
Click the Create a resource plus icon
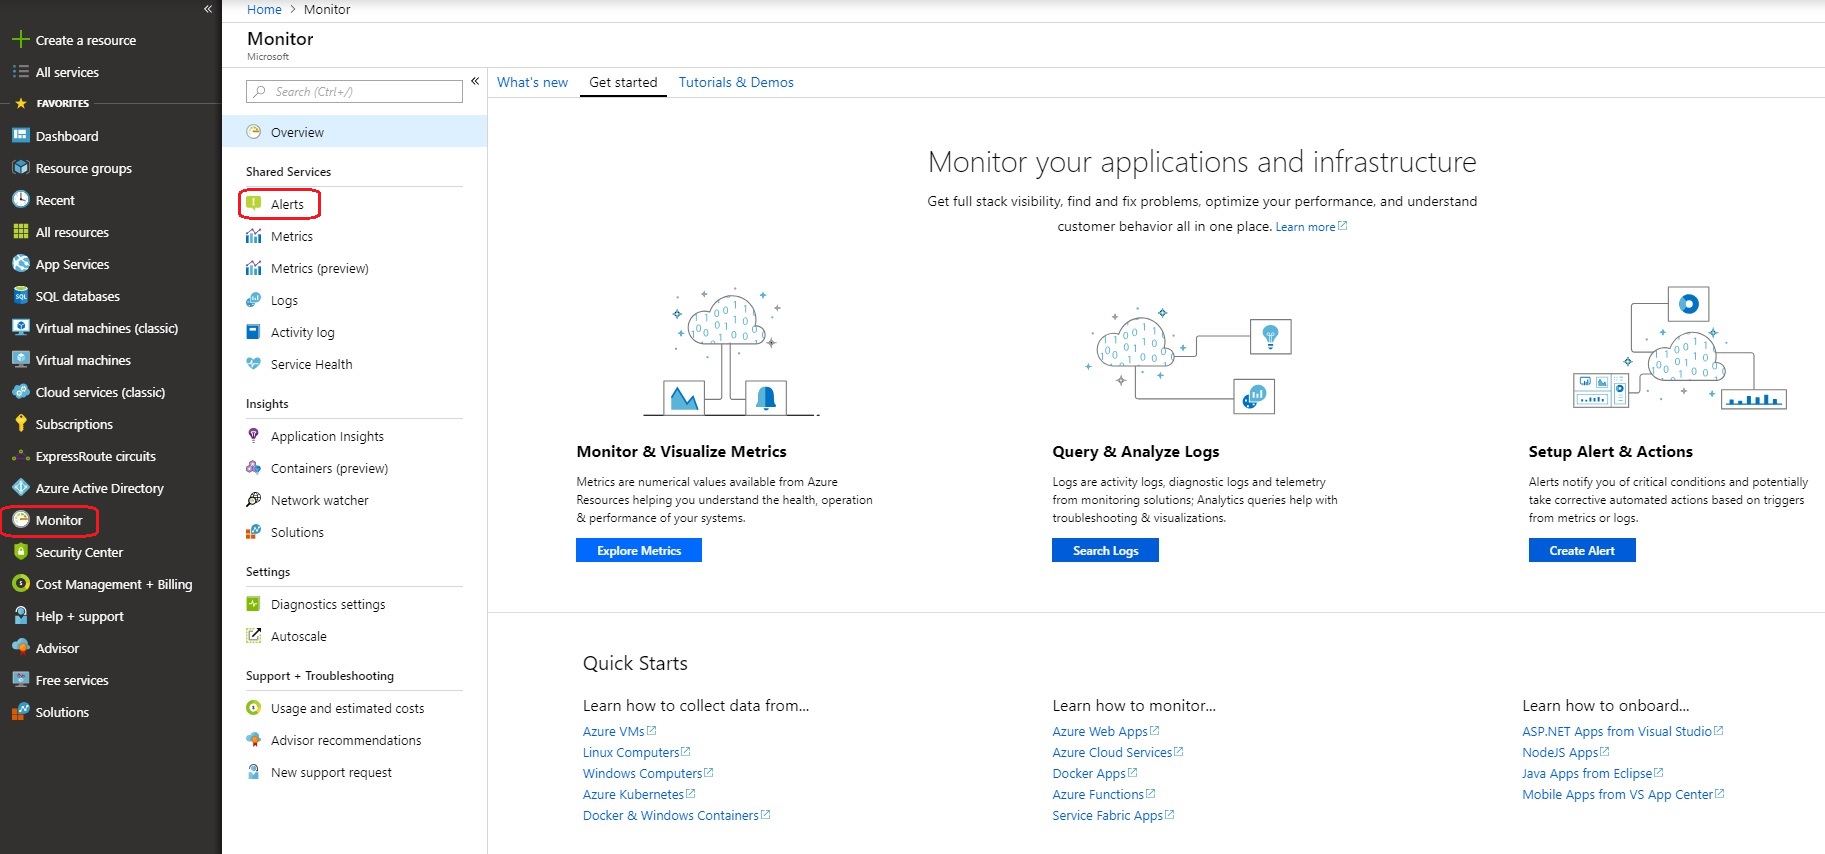tap(20, 40)
